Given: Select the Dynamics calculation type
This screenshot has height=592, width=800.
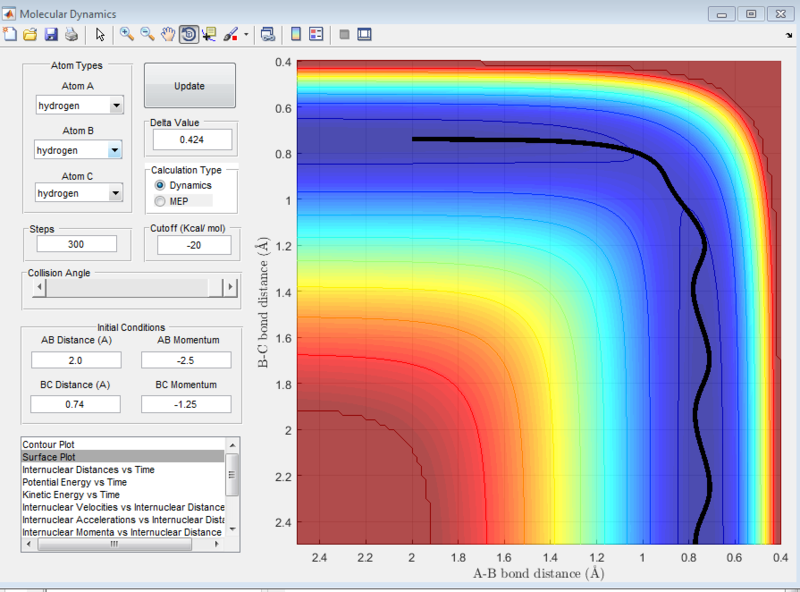Looking at the screenshot, I should [x=160, y=186].
